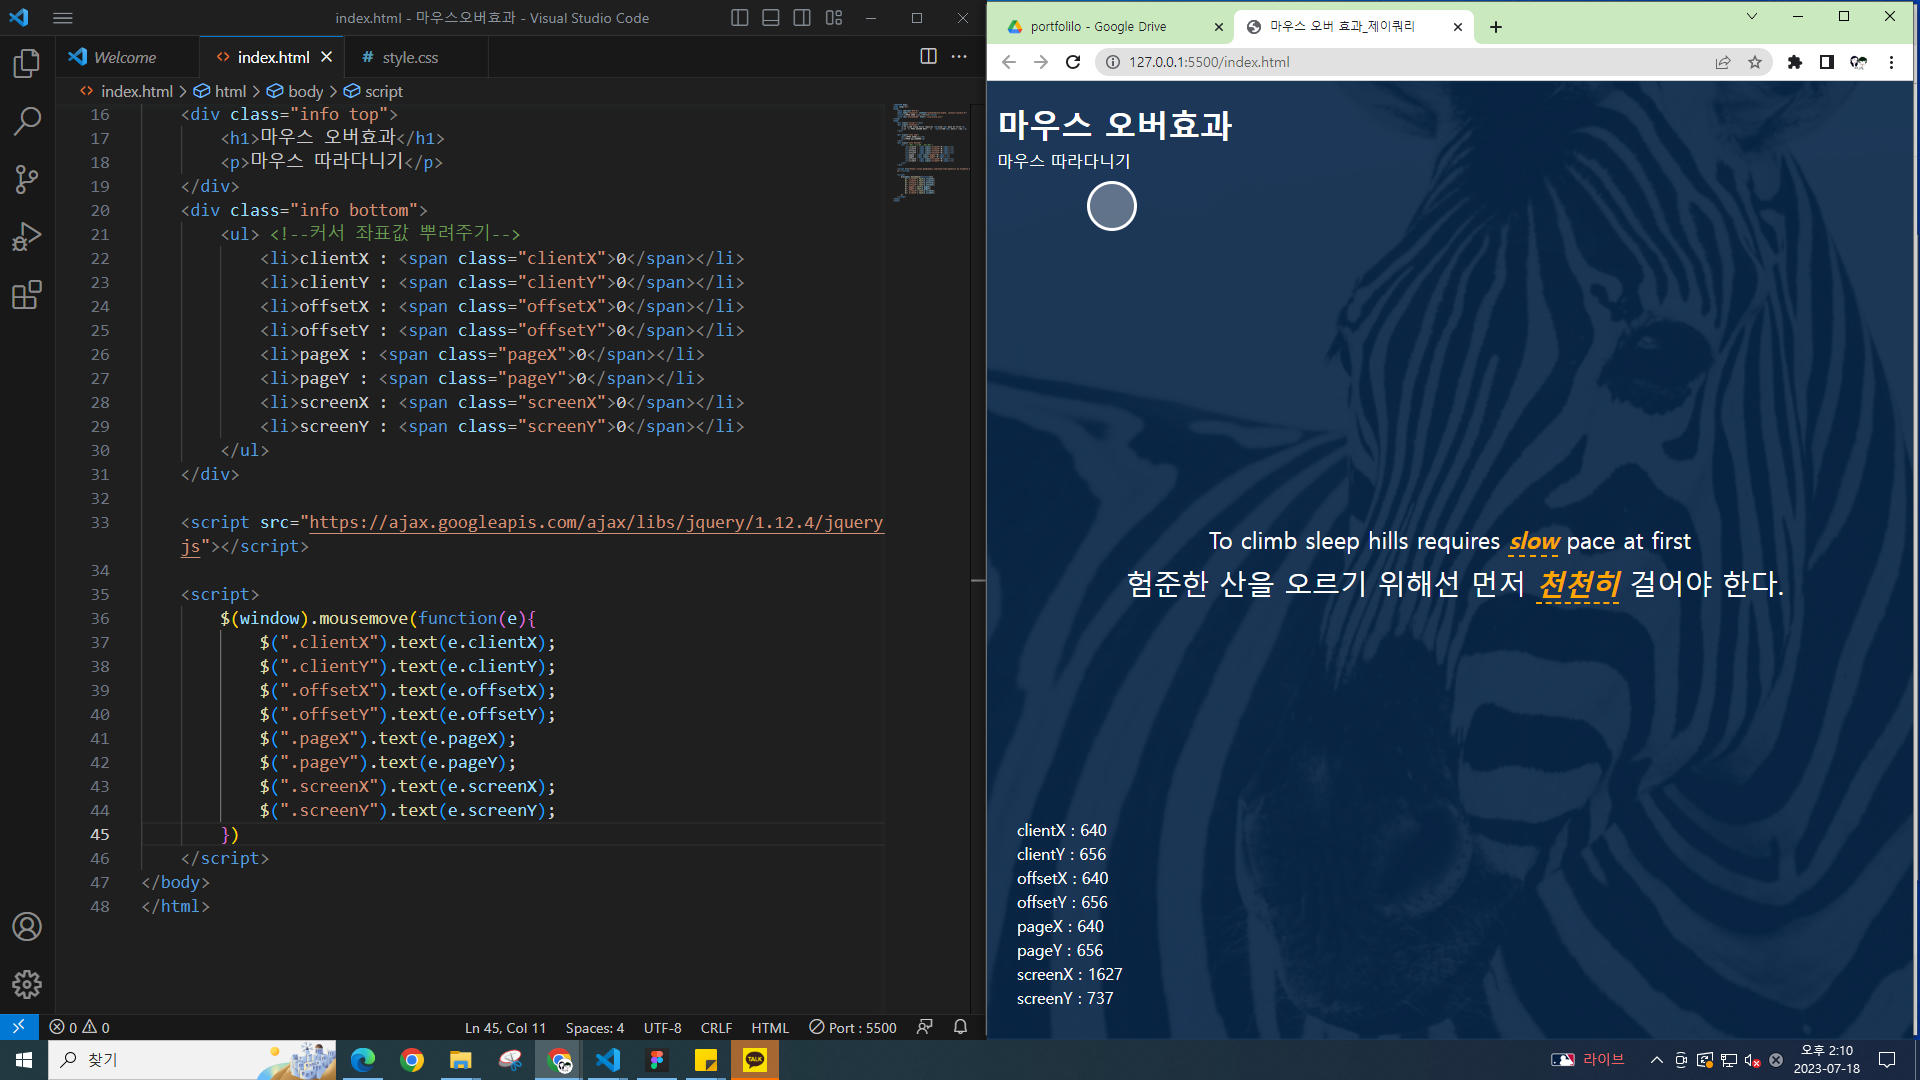Click Port : 5500 Live Server button

pyautogui.click(x=853, y=1027)
